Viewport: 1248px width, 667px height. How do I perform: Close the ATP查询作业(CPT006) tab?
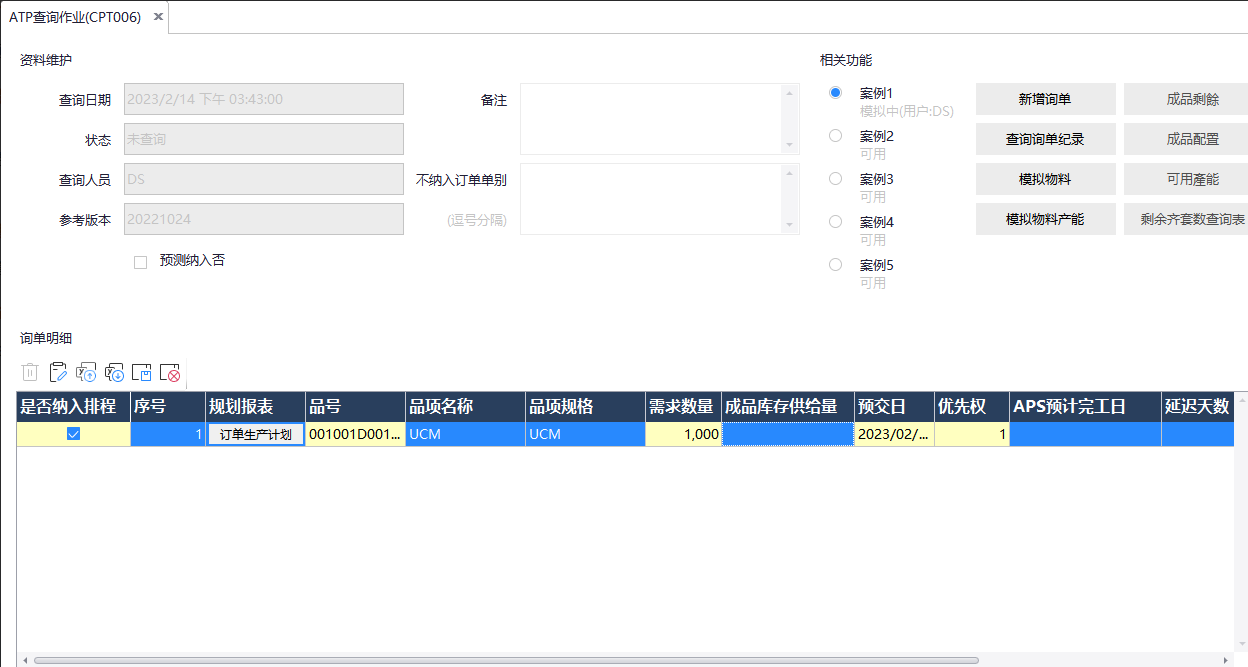coord(158,17)
